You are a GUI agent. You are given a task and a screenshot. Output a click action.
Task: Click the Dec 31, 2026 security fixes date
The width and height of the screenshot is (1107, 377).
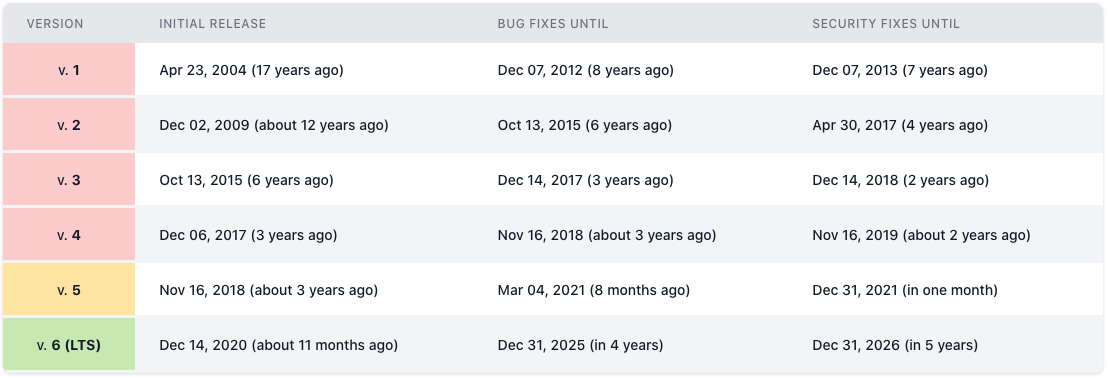[856, 346]
